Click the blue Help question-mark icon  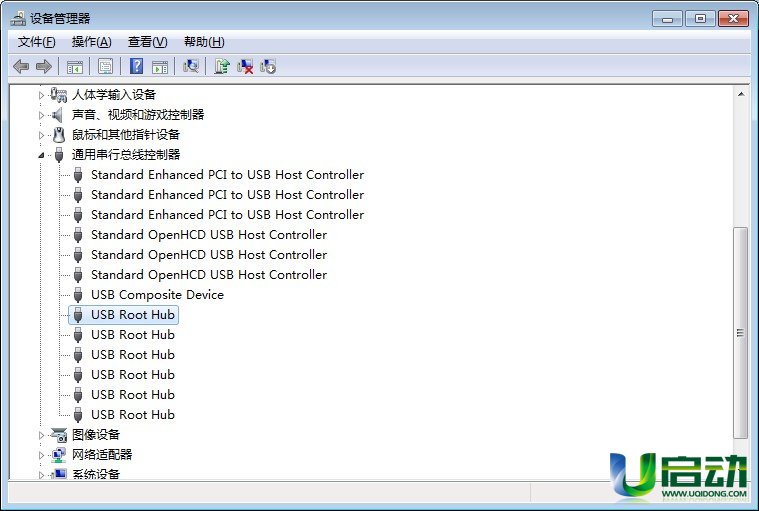click(137, 66)
